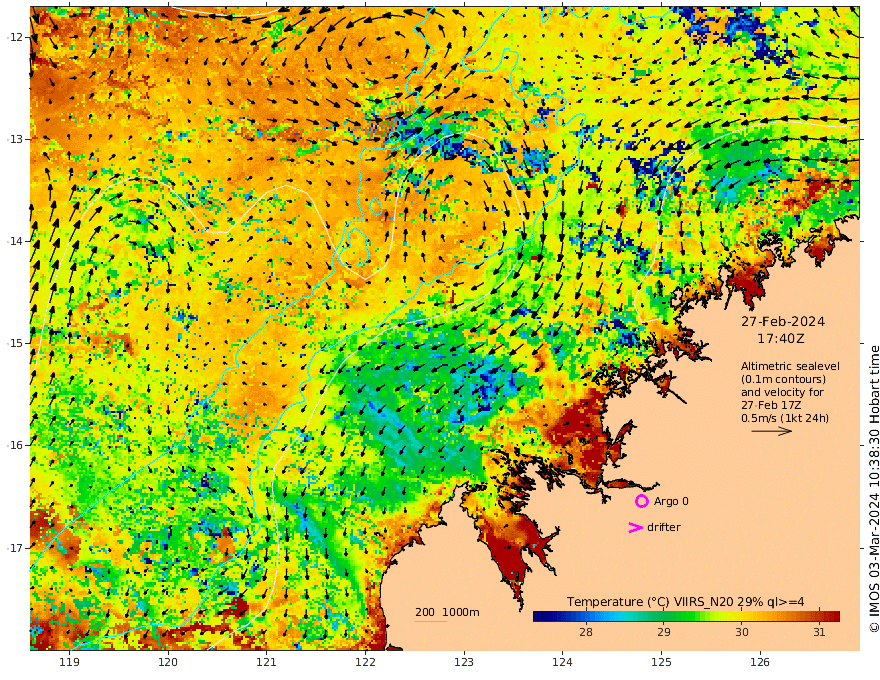Click latitude axis label -15

tap(15, 343)
